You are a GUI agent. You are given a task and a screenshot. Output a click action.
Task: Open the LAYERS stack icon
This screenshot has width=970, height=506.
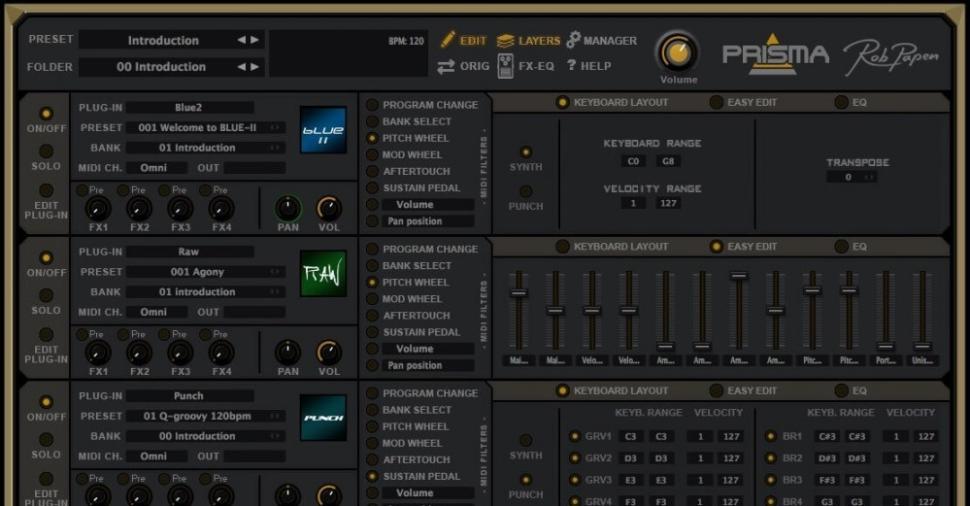pos(505,41)
